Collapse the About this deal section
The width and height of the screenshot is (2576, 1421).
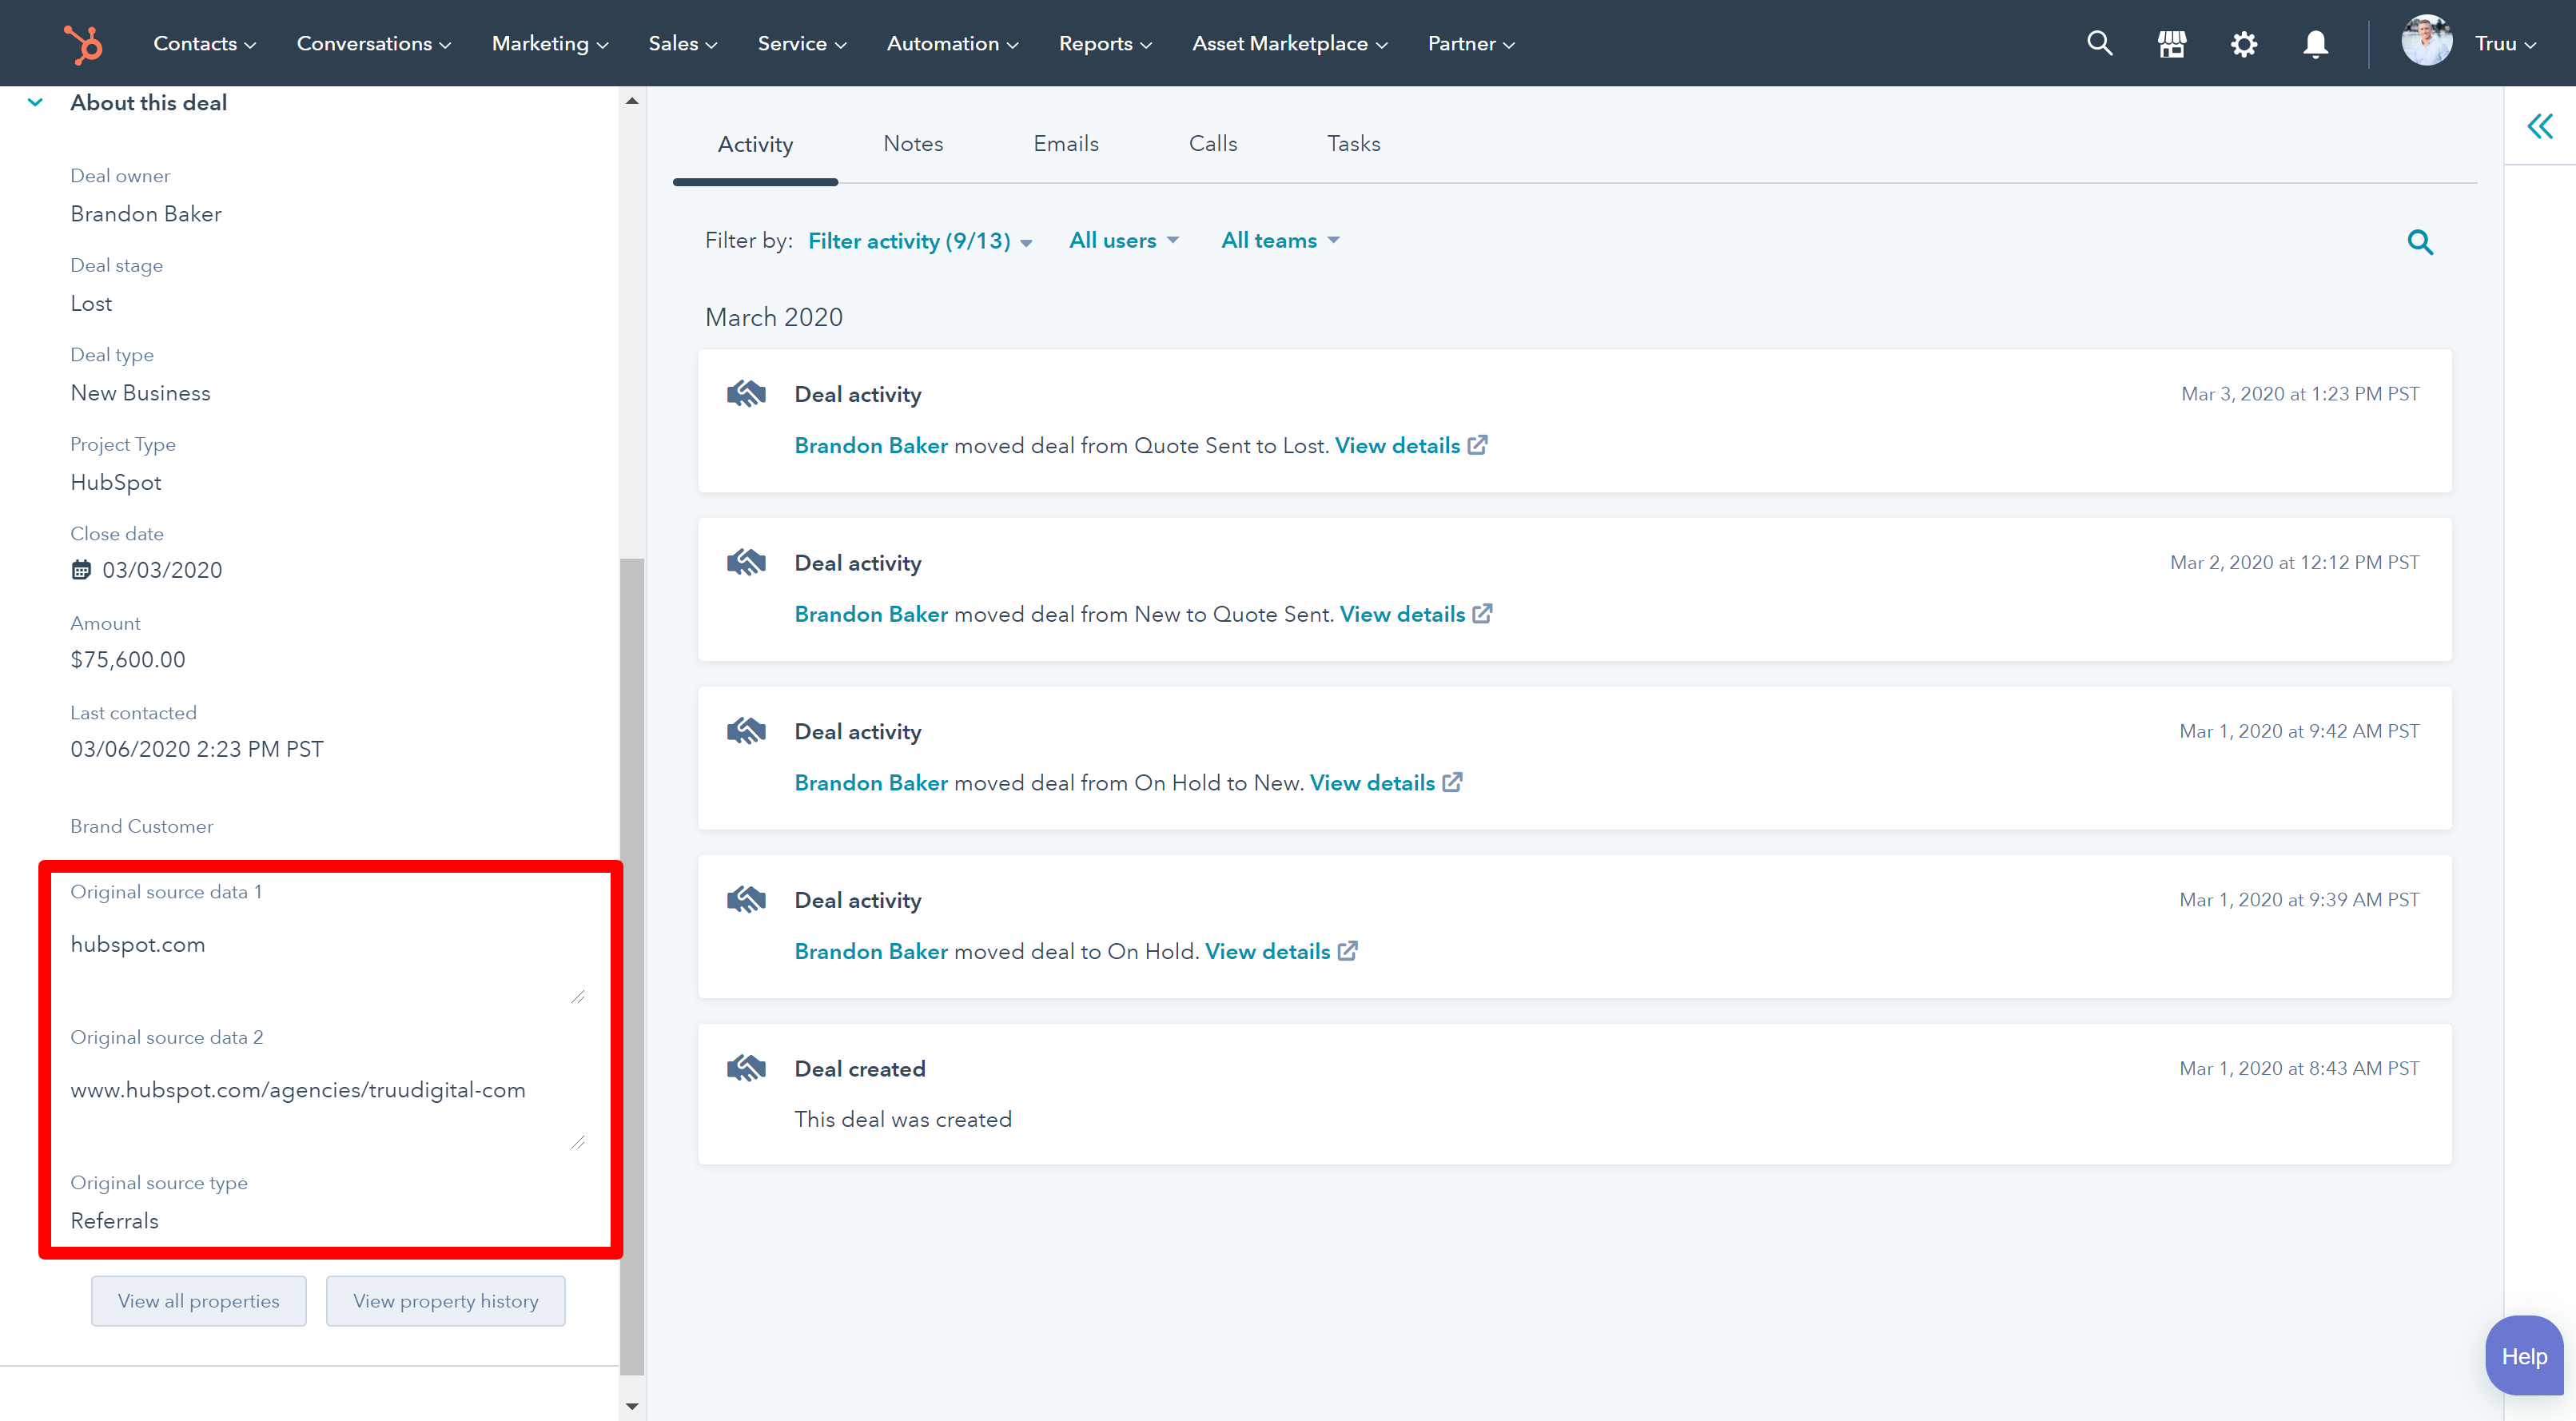click(35, 102)
